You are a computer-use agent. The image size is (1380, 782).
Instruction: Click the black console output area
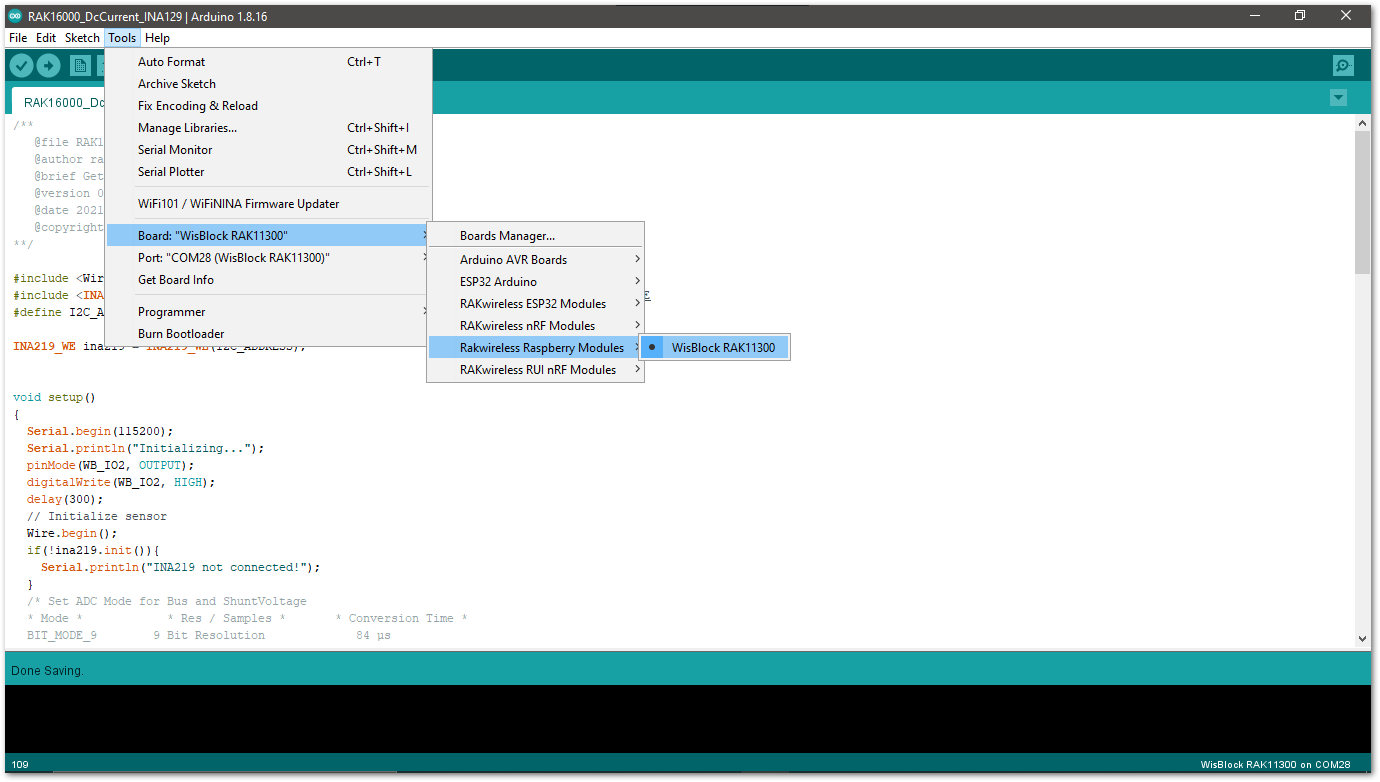(689, 719)
